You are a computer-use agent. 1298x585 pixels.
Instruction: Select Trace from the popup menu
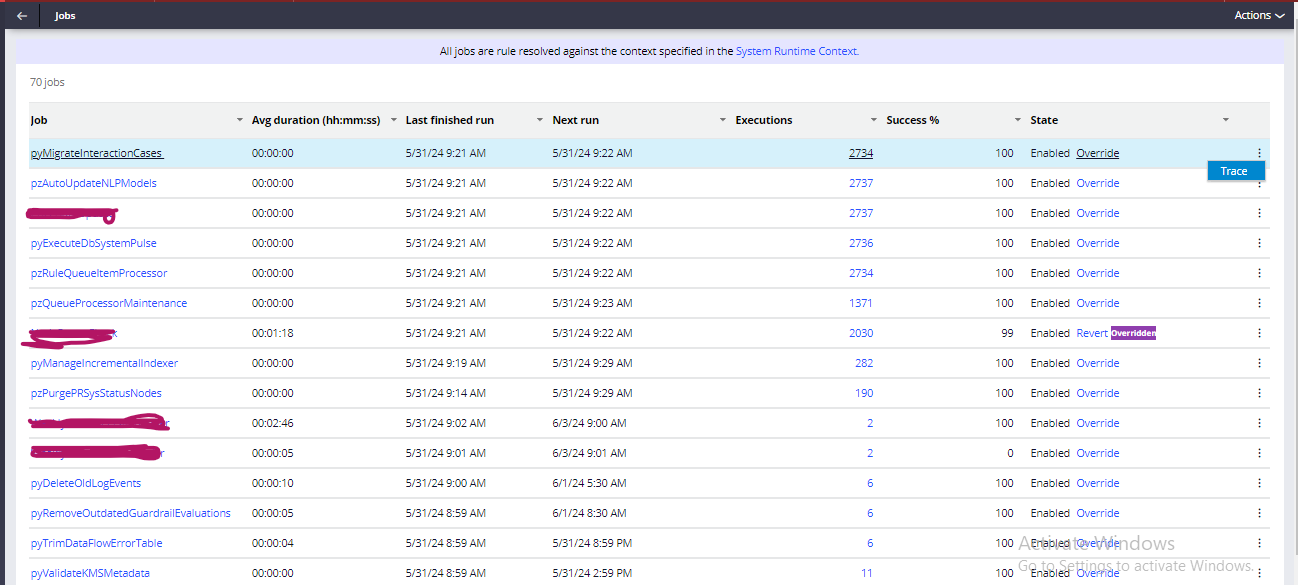[x=1234, y=171]
